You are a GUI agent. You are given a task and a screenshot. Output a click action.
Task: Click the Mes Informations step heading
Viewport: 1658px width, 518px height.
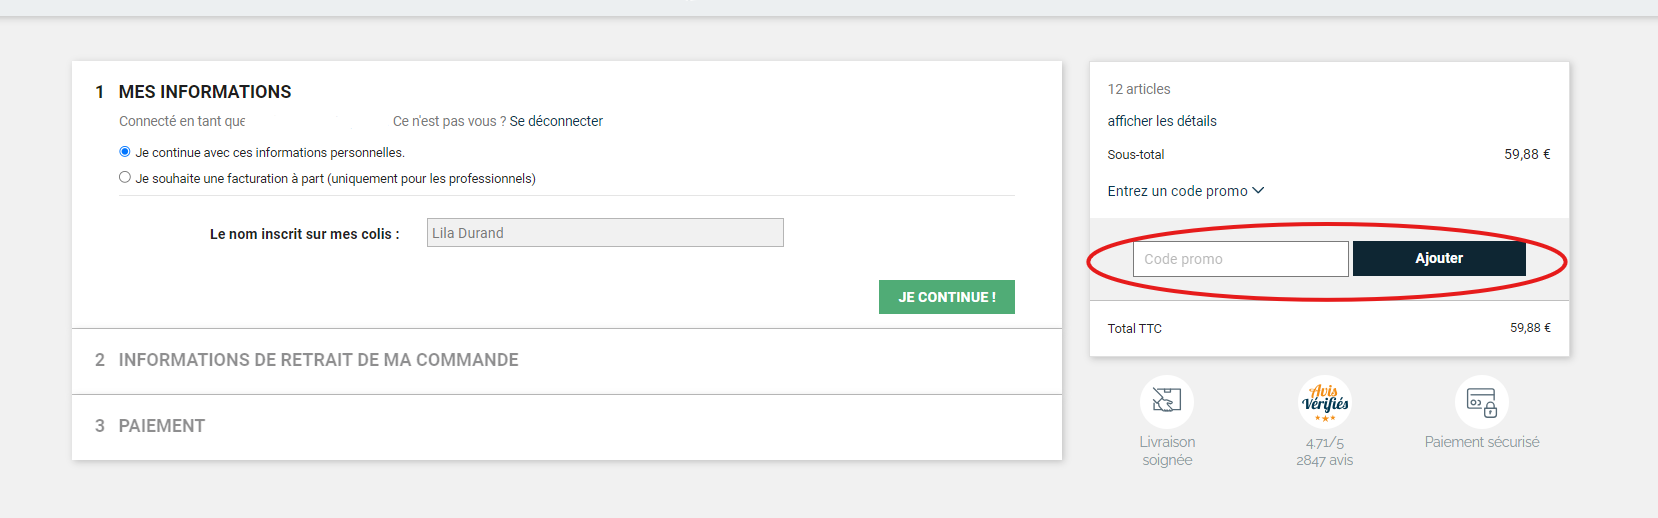204,92
